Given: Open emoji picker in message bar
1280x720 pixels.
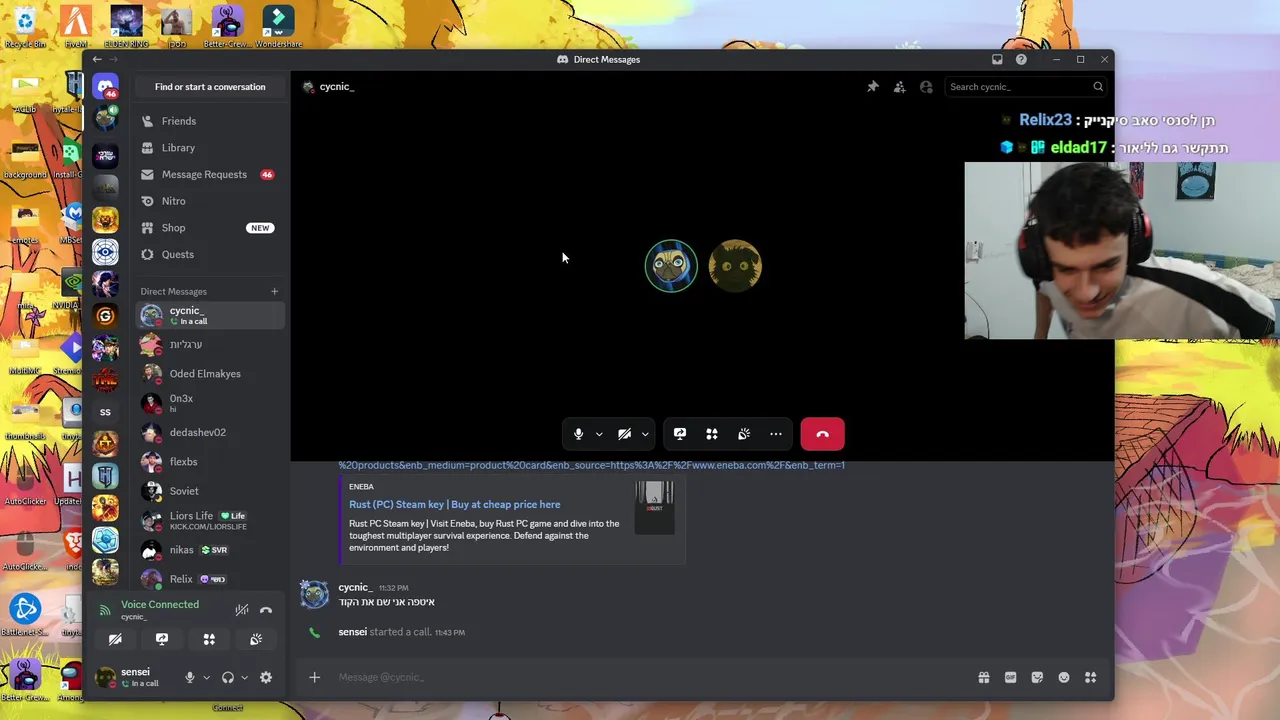Looking at the screenshot, I should pyautogui.click(x=1064, y=677).
